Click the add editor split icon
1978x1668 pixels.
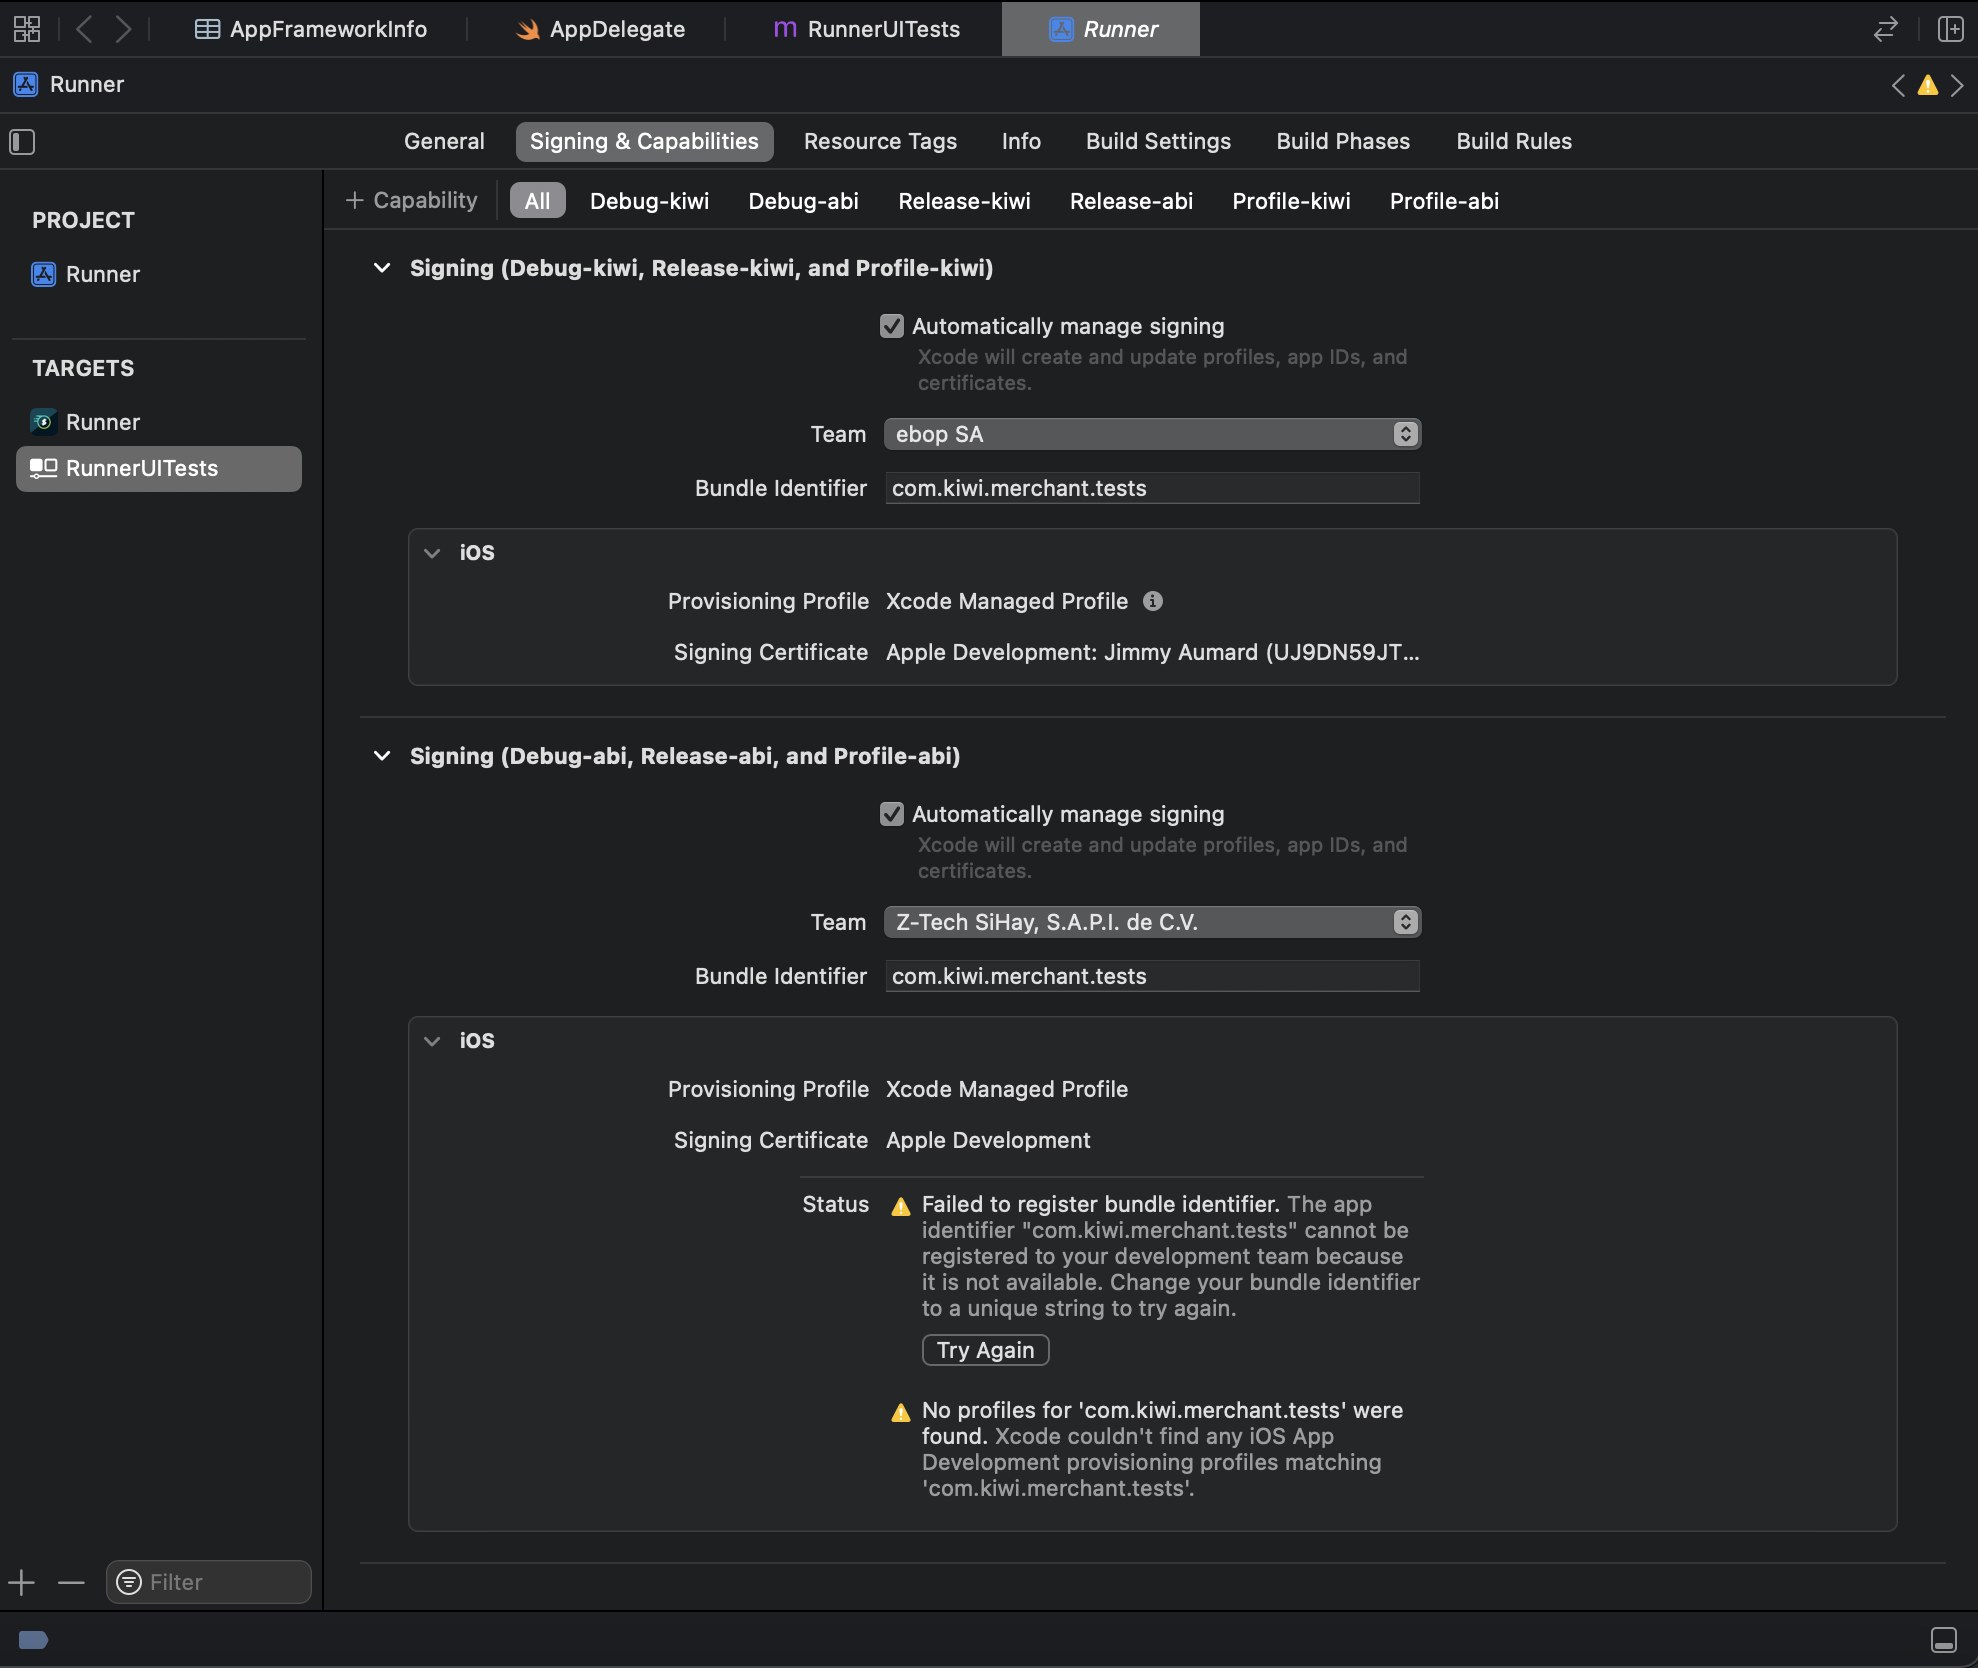point(1950,29)
